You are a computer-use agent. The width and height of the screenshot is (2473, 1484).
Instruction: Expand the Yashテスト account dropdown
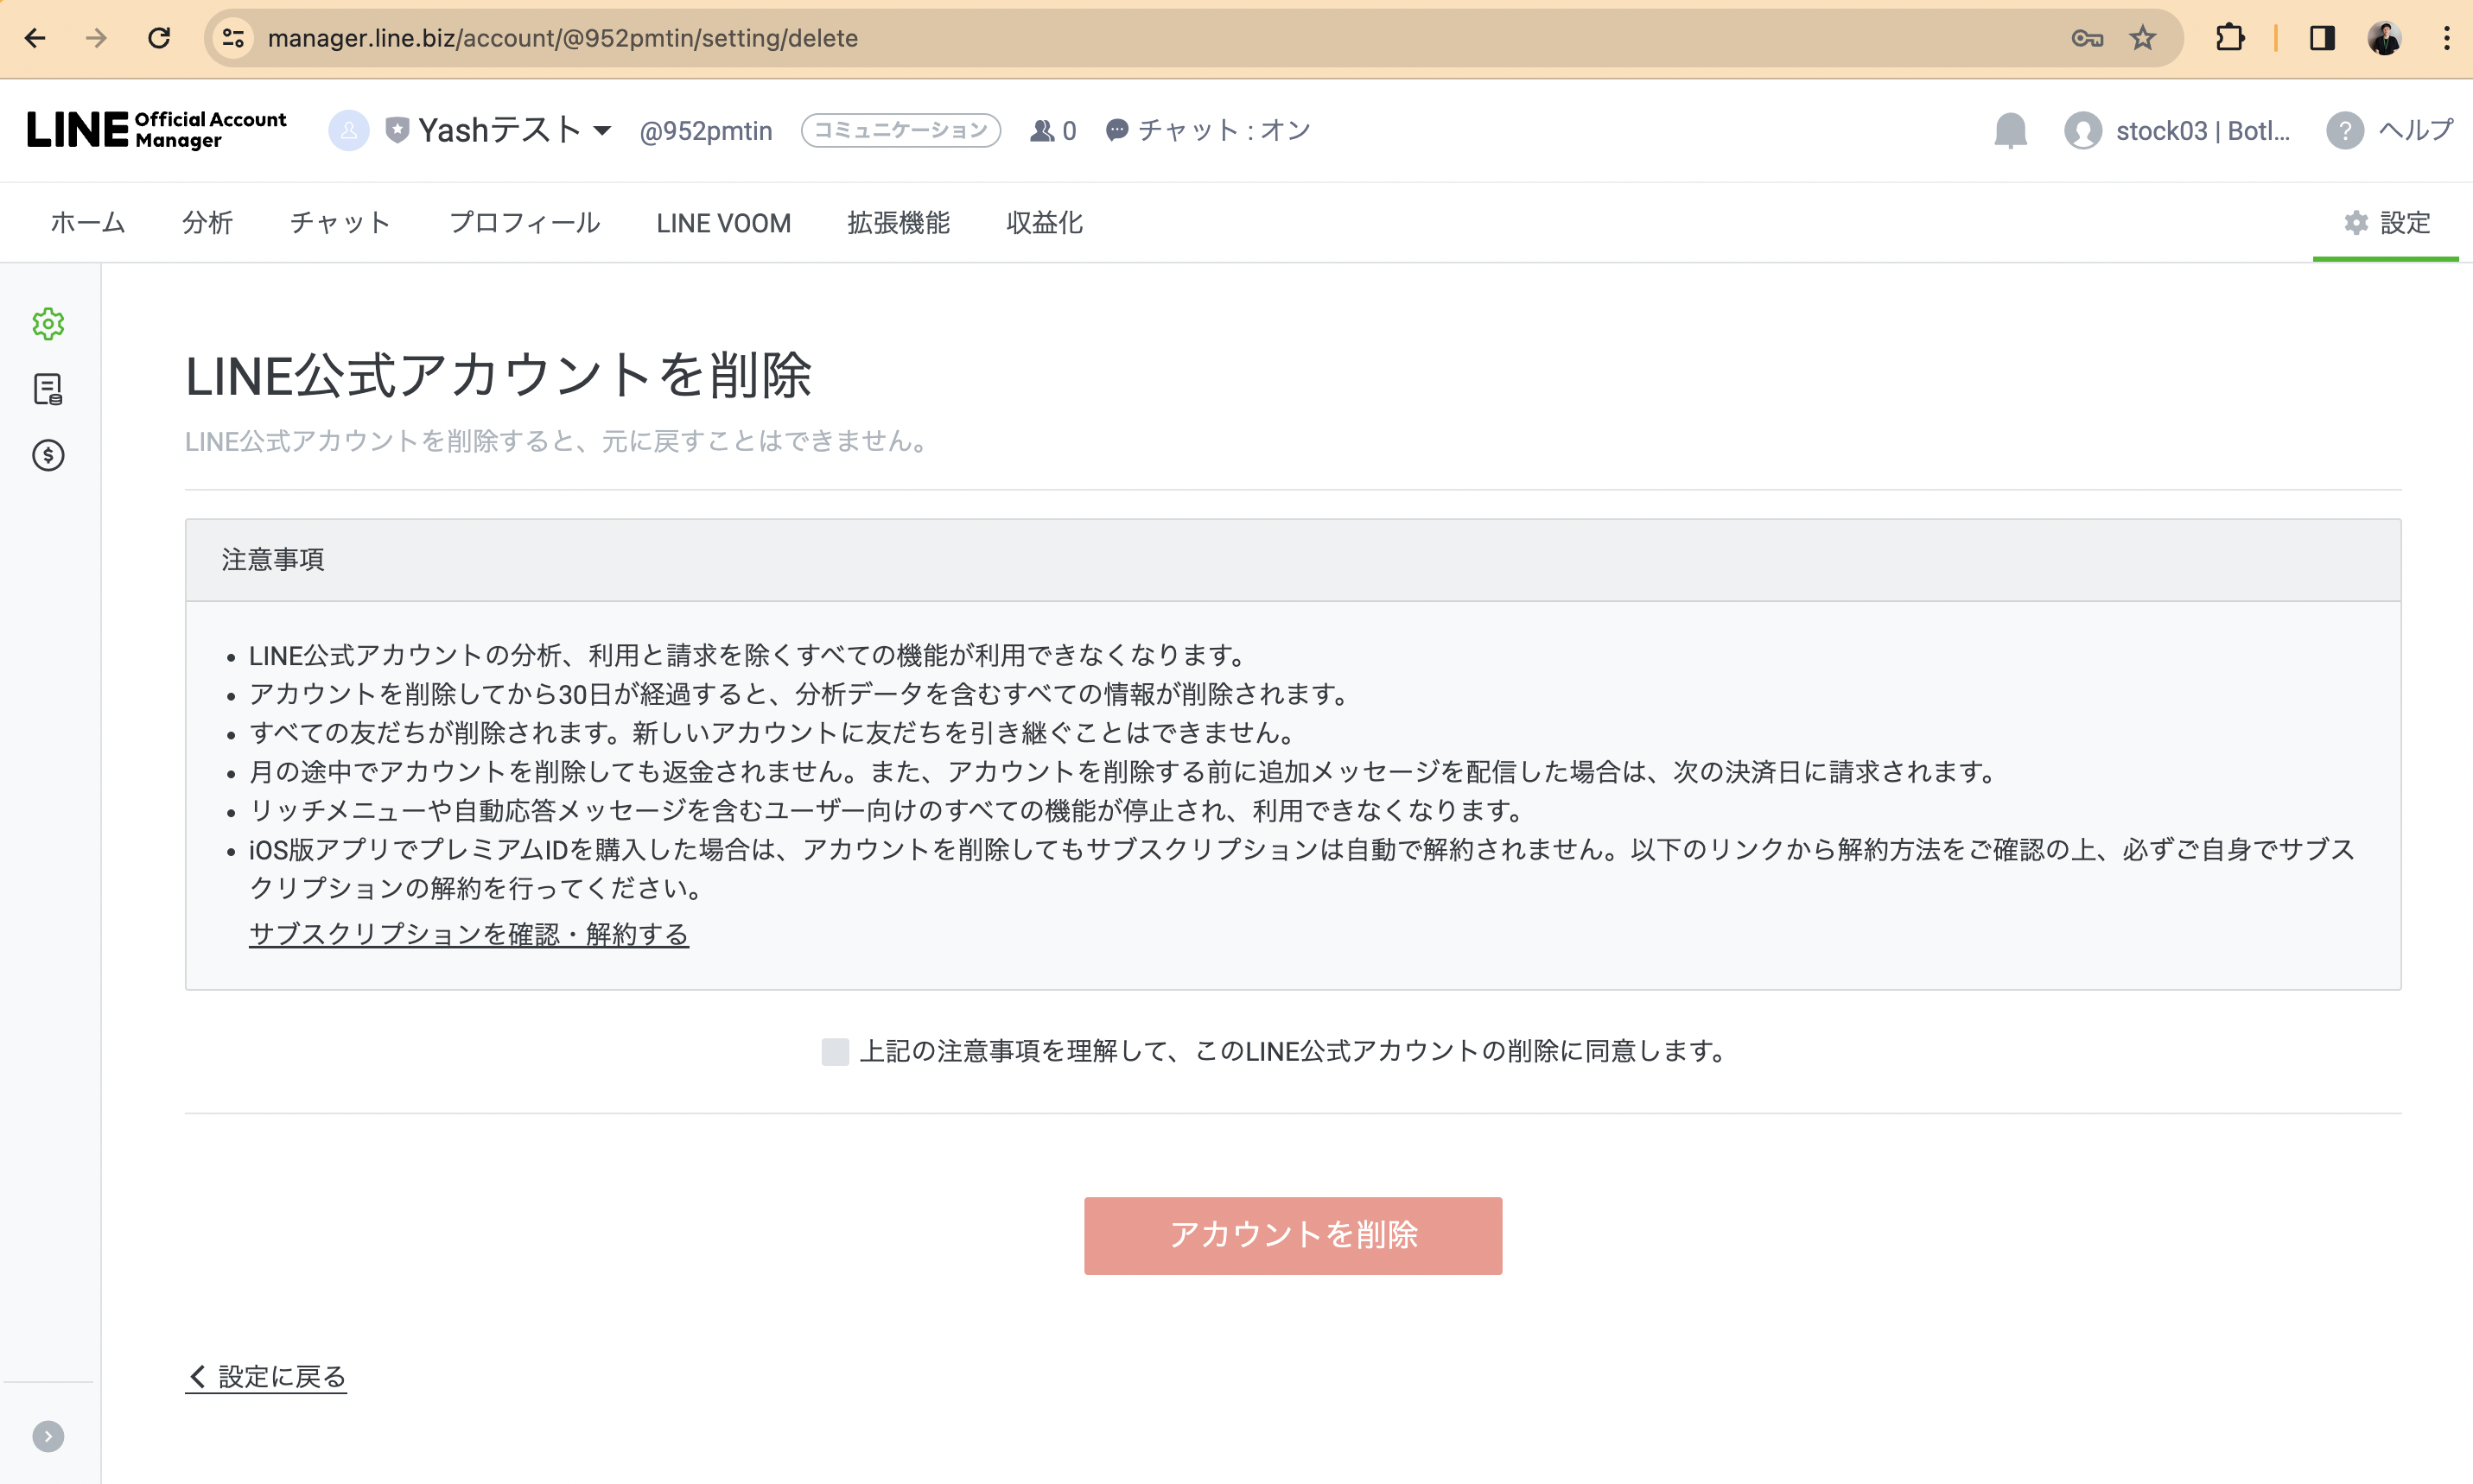601,131
